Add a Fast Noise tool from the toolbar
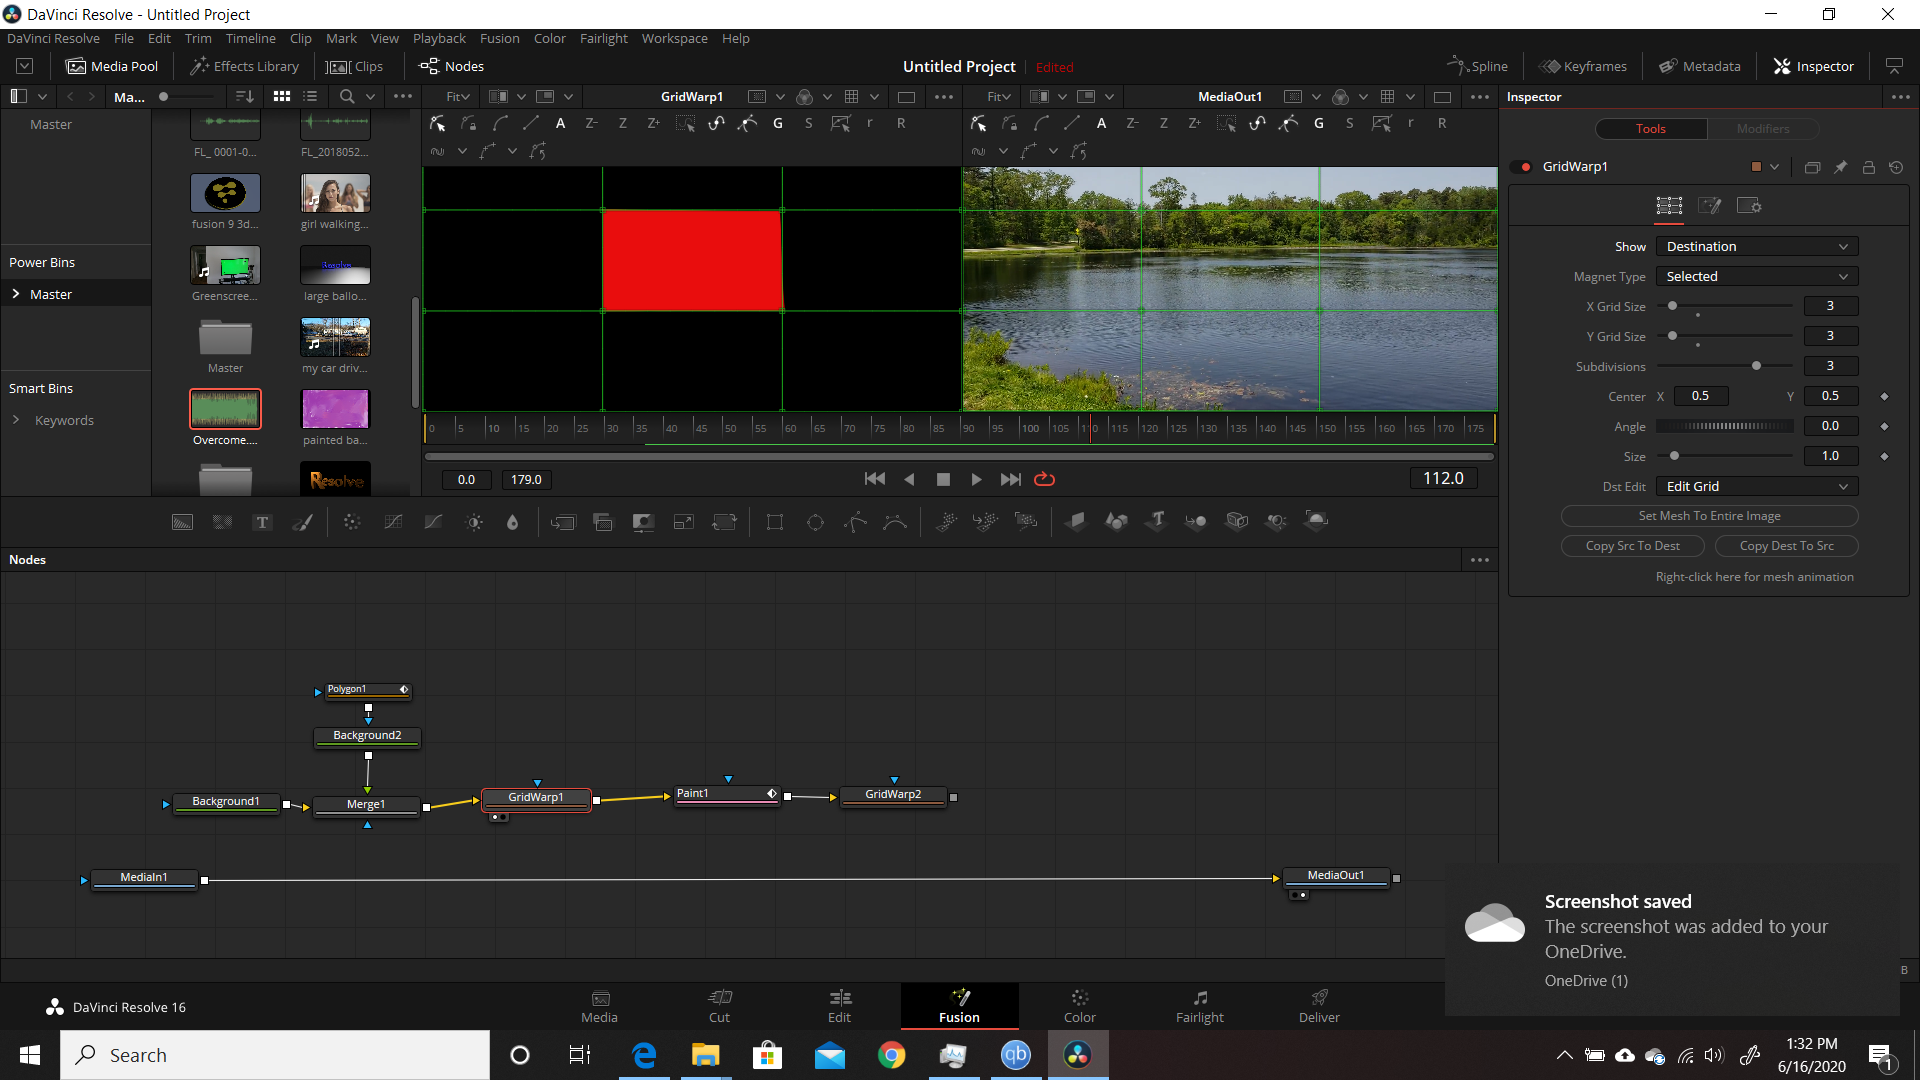The height and width of the screenshot is (1080, 1920). coord(222,522)
